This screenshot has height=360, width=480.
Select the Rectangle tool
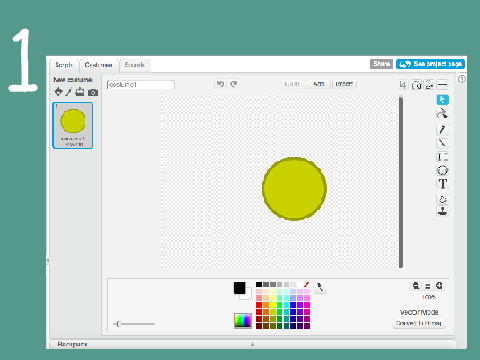tap(442, 157)
